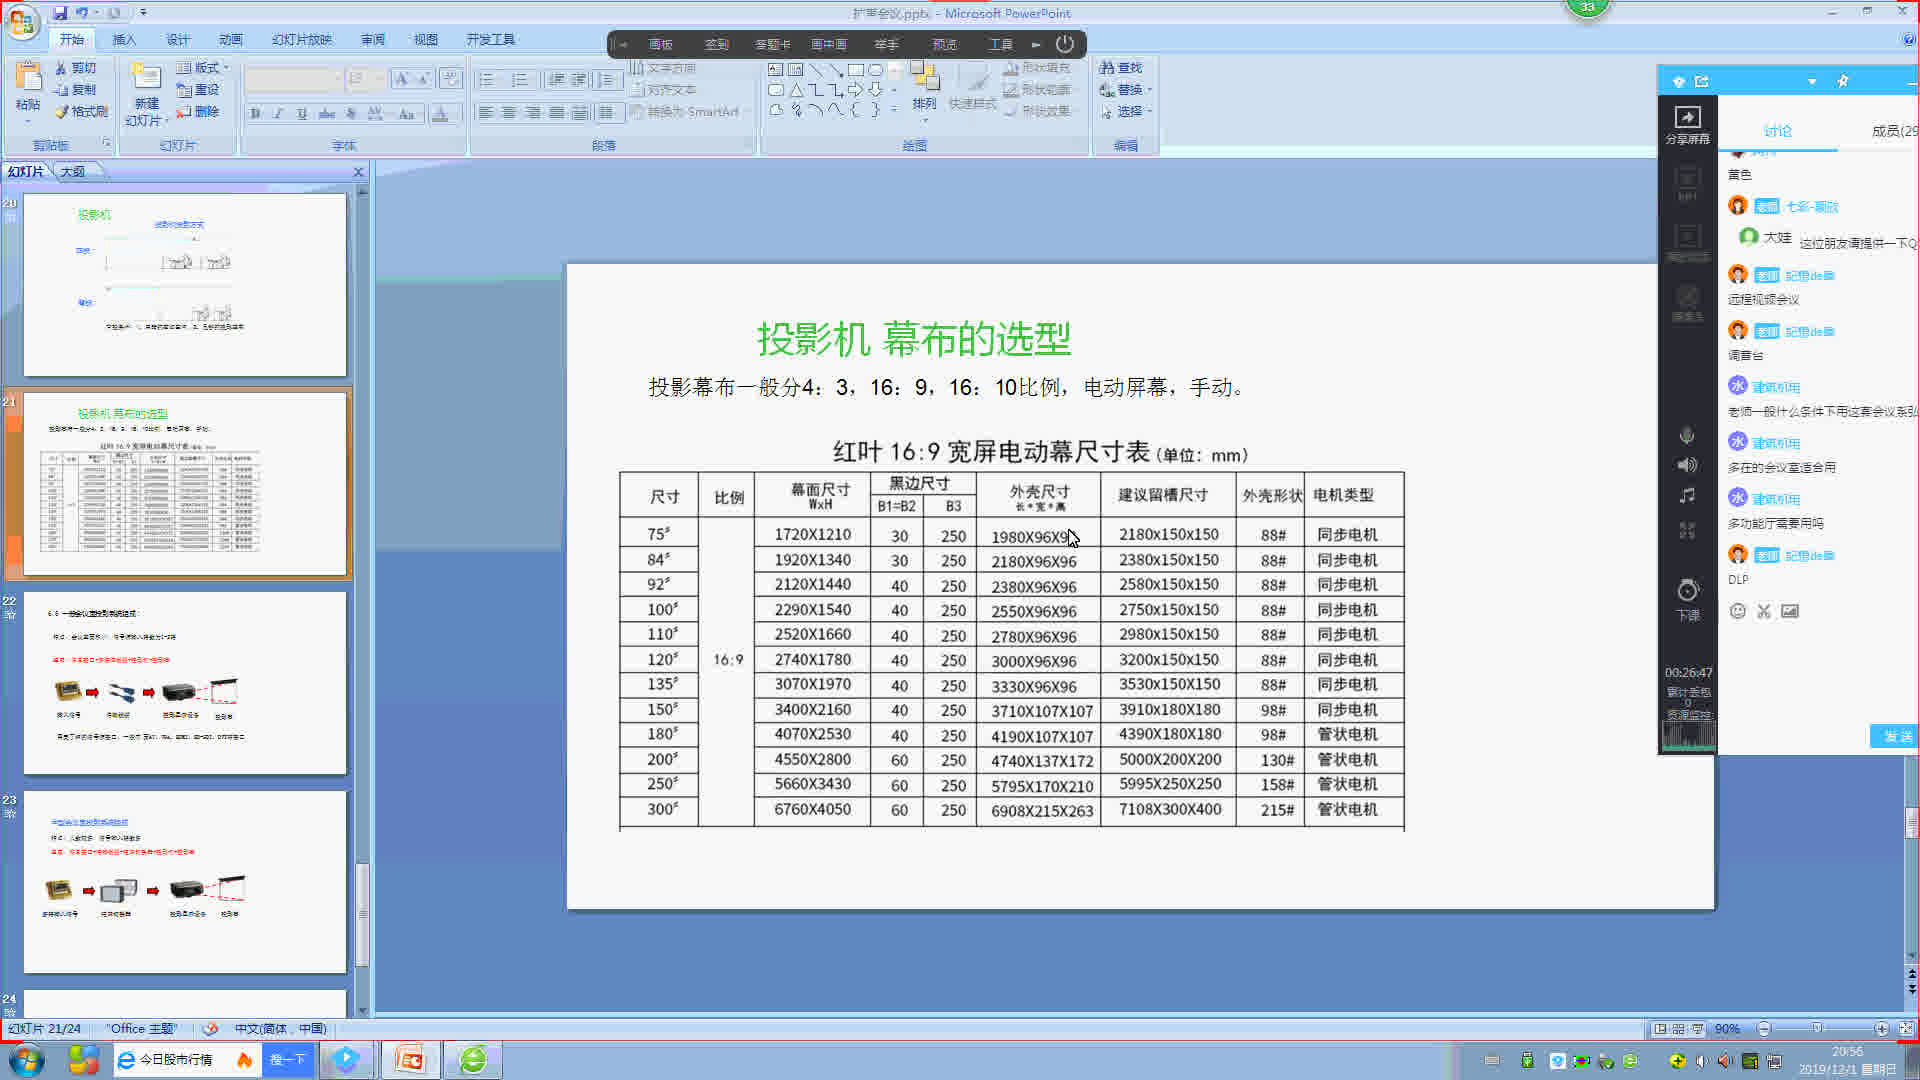The width and height of the screenshot is (1920, 1080).
Task: Toggle the pin icon on chat panel
Action: pyautogui.click(x=1843, y=81)
